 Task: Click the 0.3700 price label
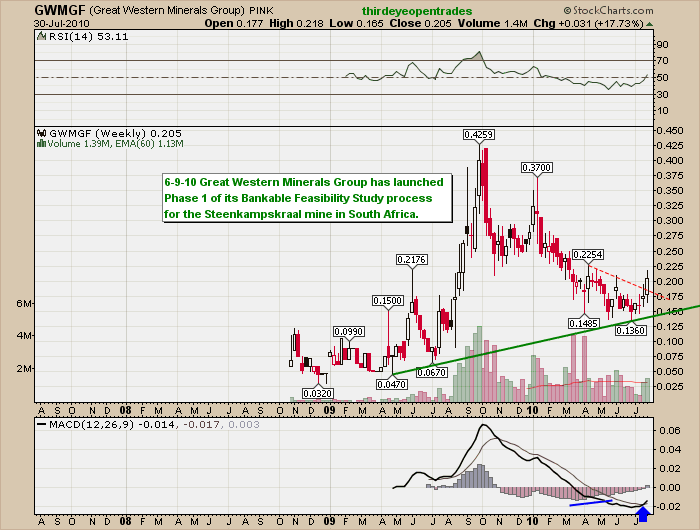[x=537, y=167]
